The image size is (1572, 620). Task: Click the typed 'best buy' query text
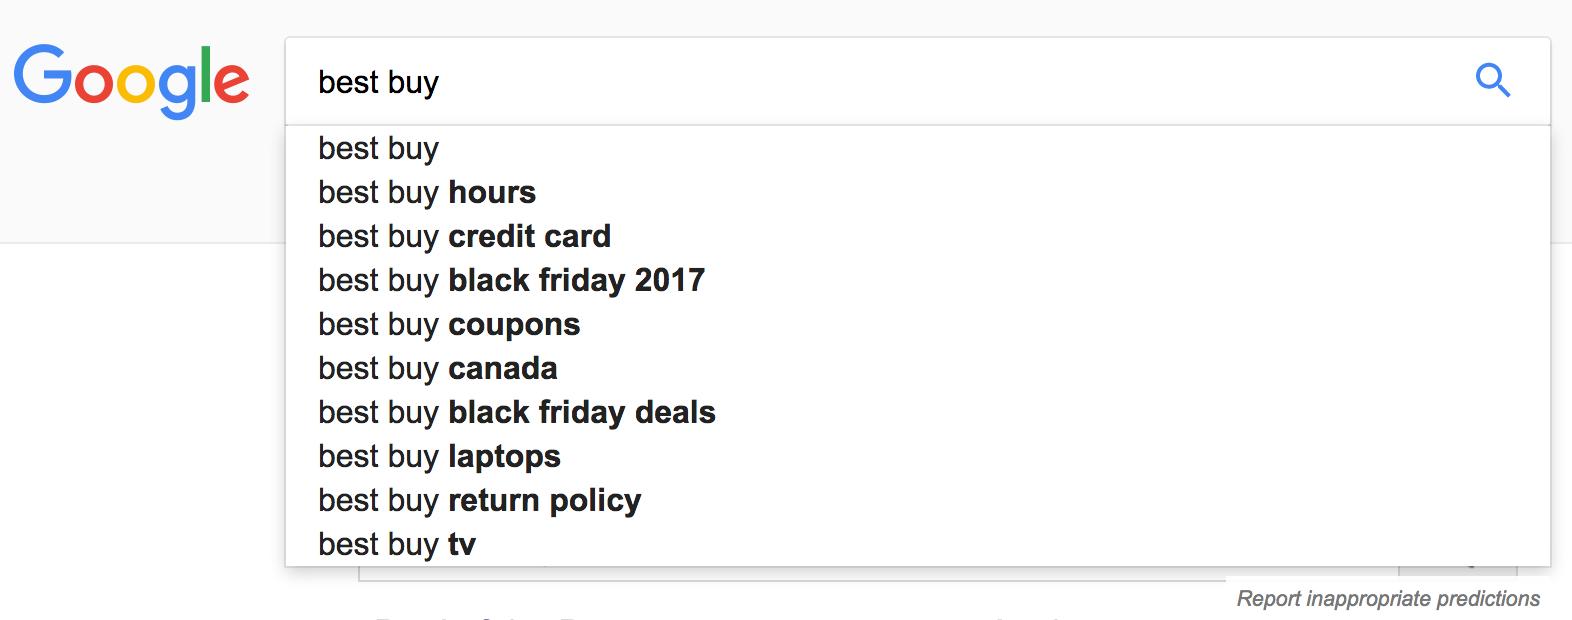click(378, 82)
